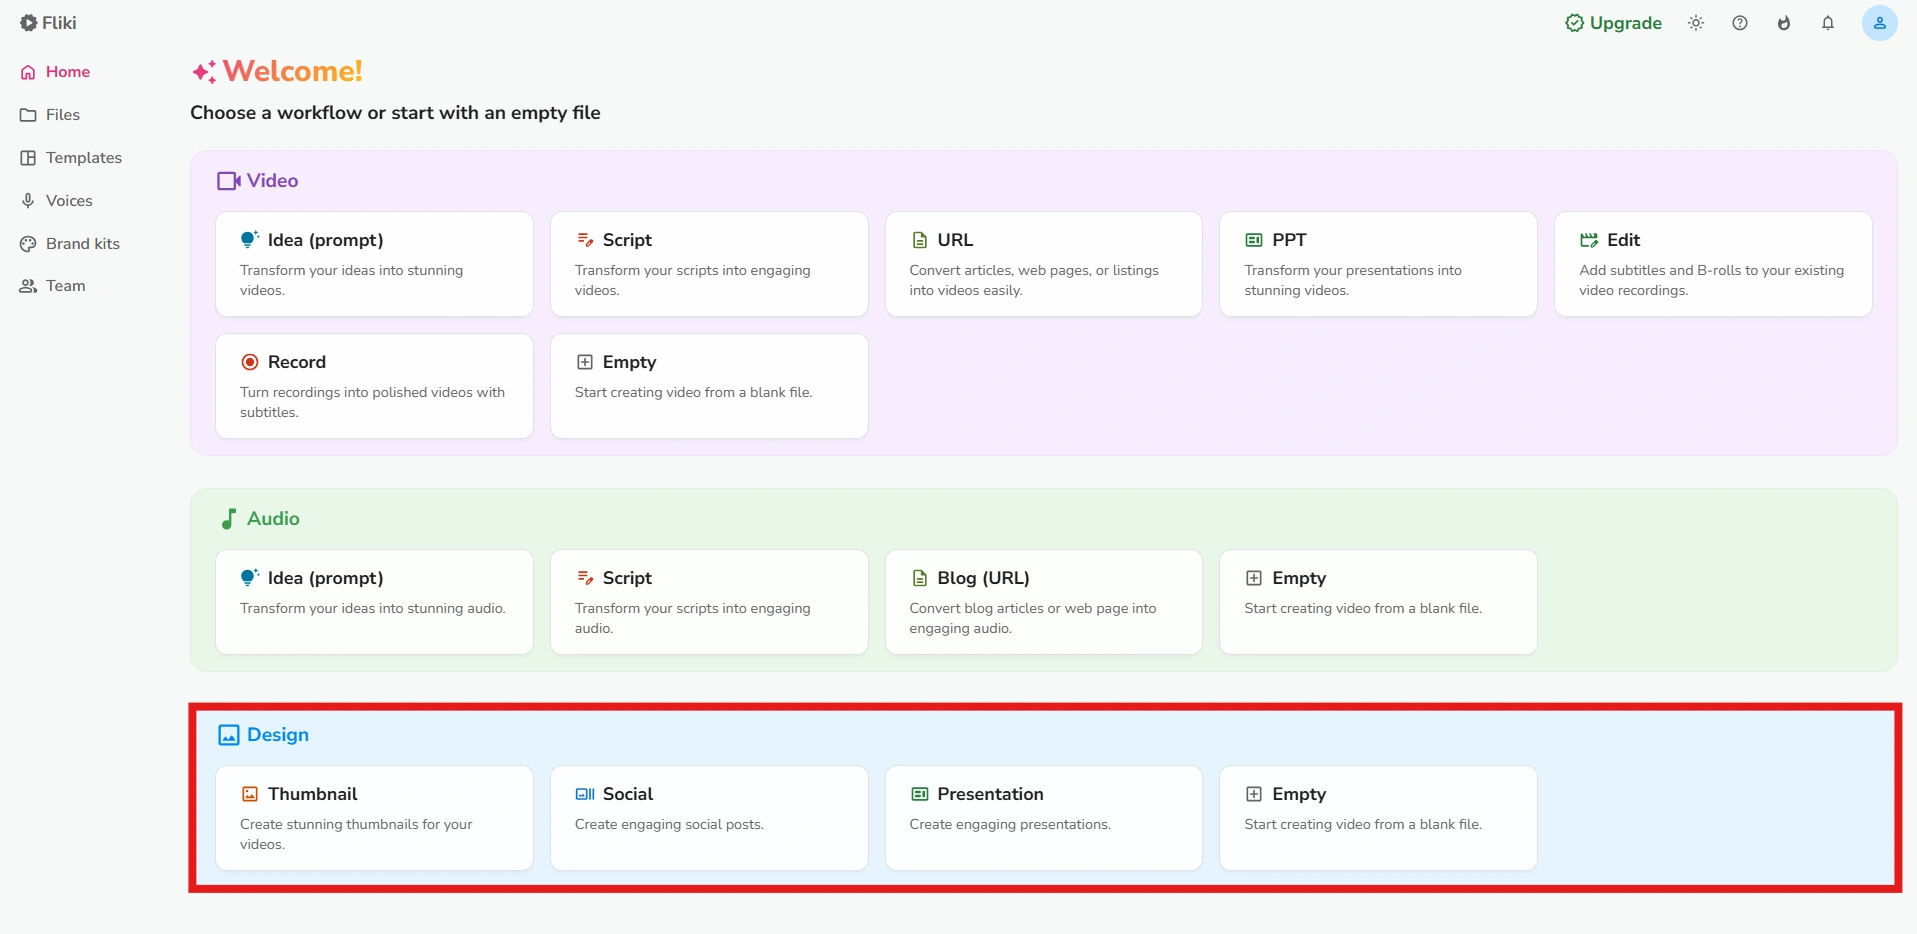Click the Audio section music note icon
This screenshot has width=1917, height=934.
pos(229,519)
